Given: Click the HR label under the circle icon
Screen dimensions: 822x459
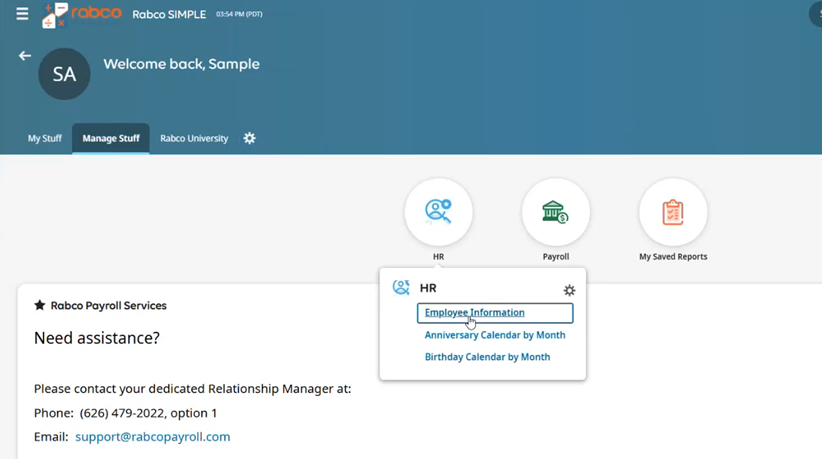Looking at the screenshot, I should [x=438, y=257].
